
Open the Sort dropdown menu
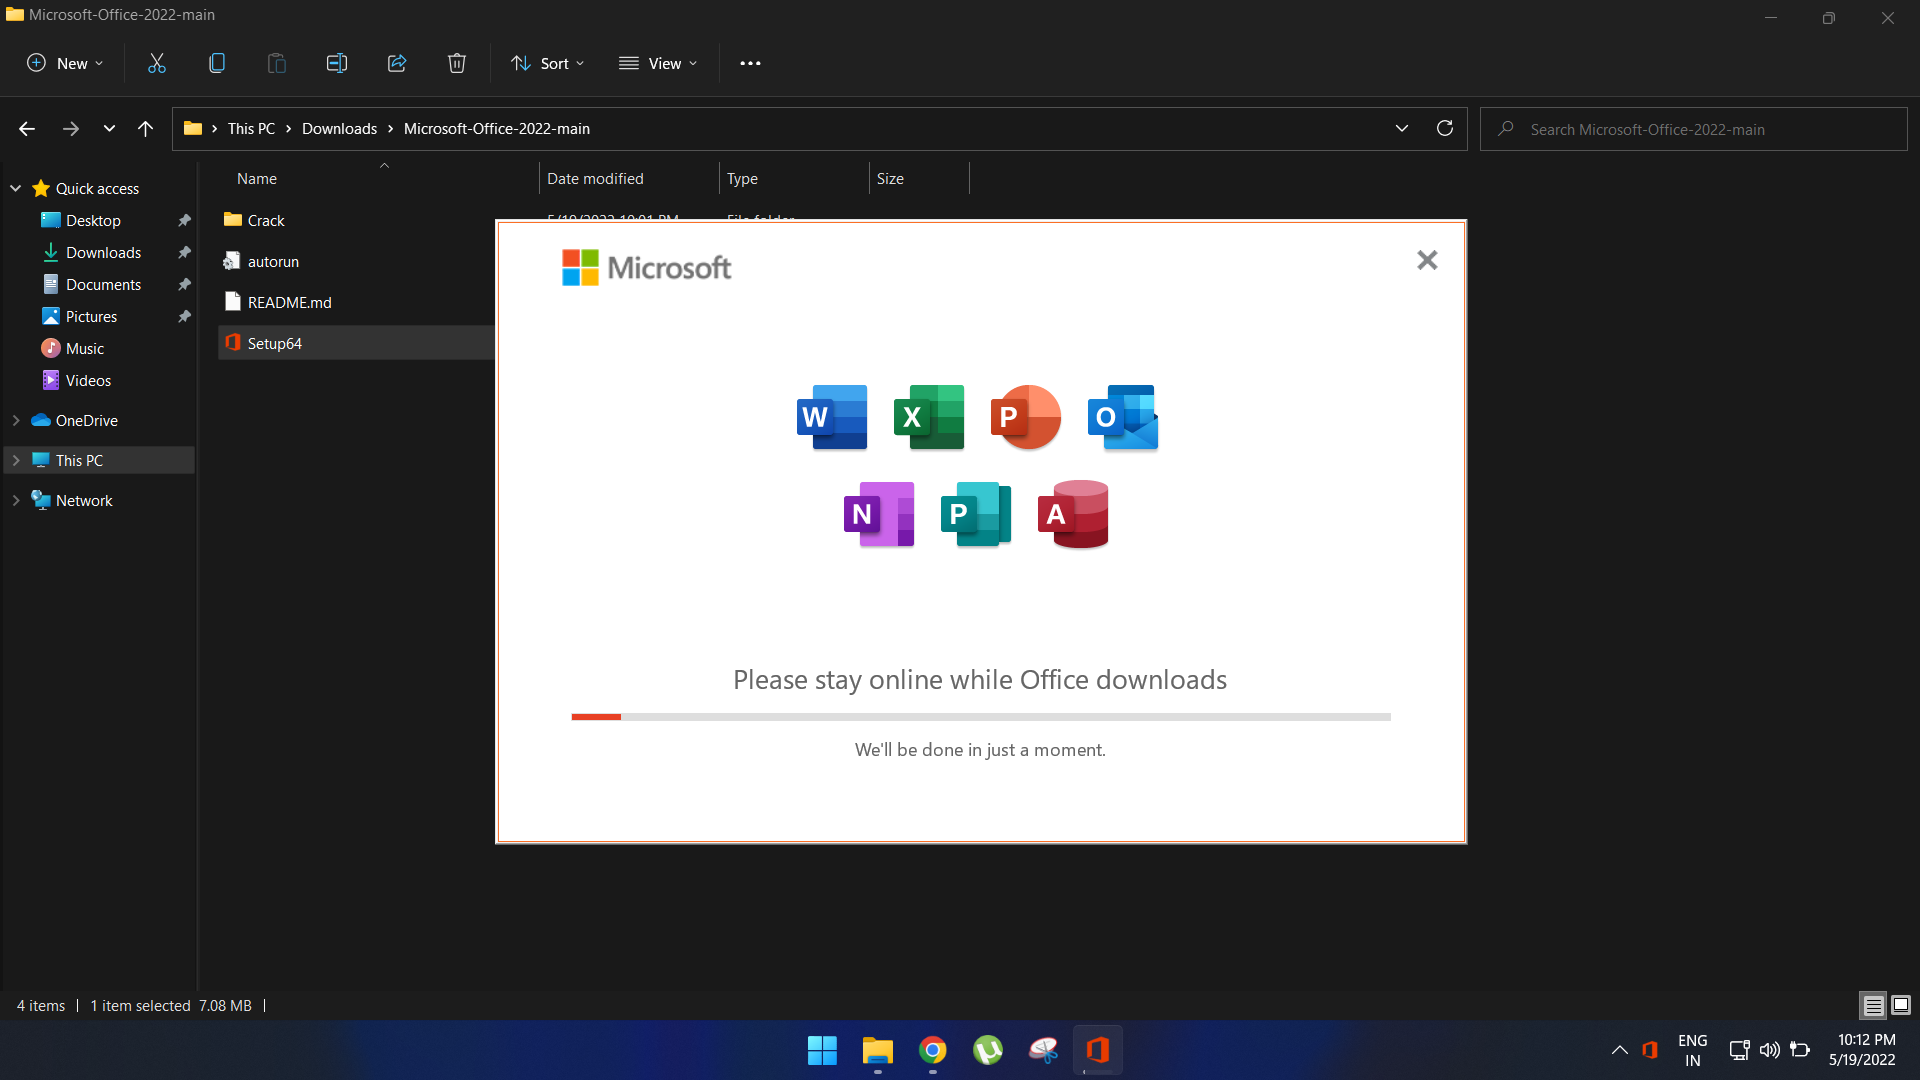click(x=548, y=63)
